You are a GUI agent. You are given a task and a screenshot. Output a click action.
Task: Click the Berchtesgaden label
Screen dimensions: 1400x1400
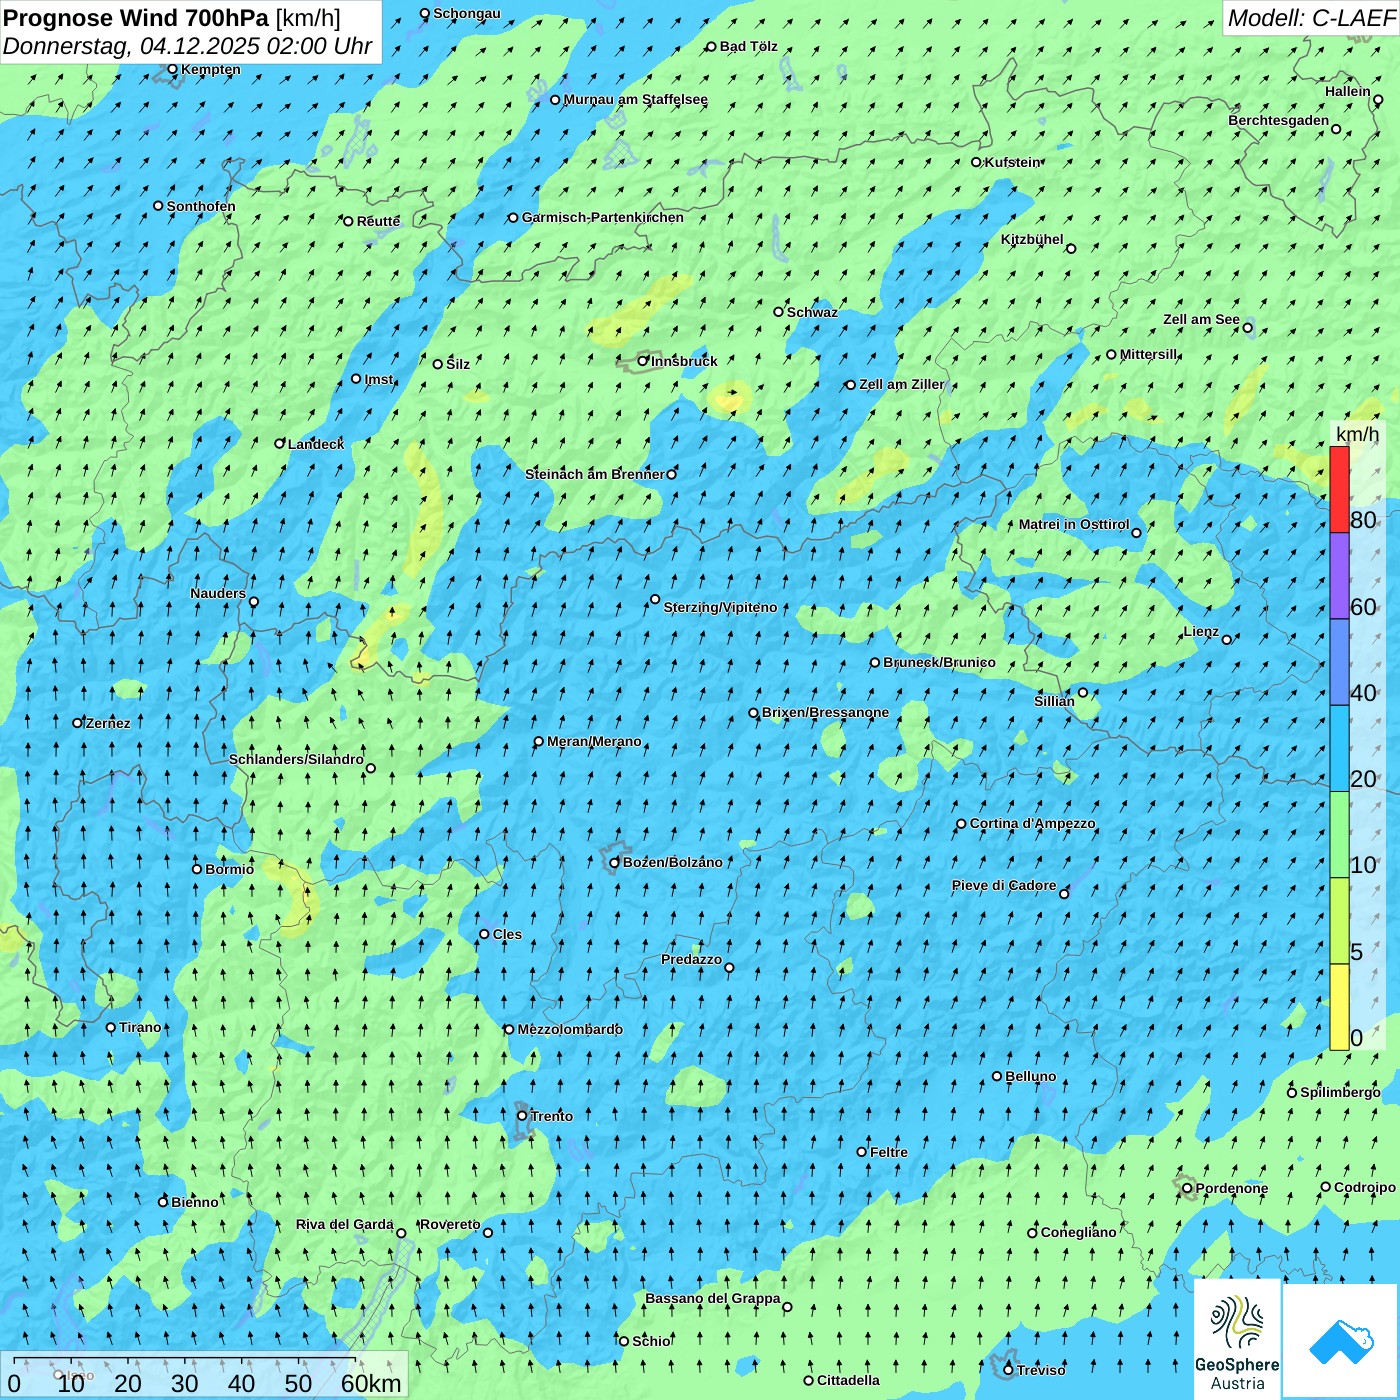pyautogui.click(x=1279, y=120)
